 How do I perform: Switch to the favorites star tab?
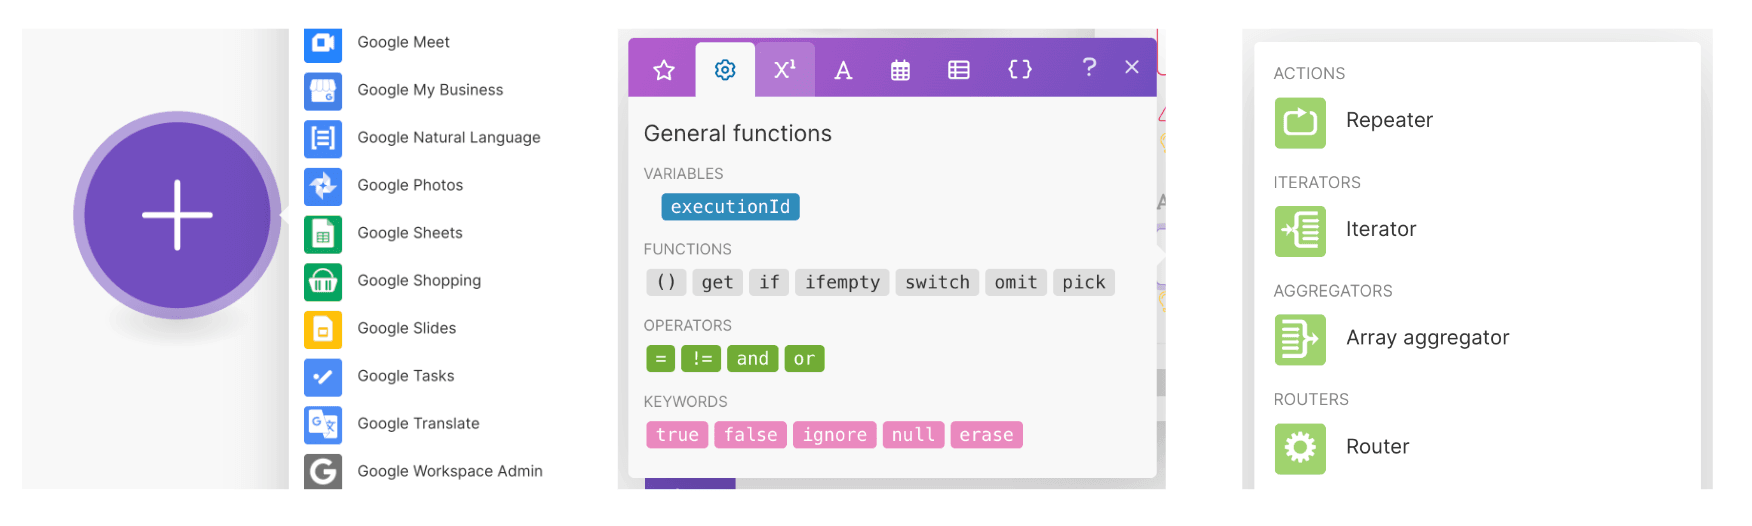663,69
